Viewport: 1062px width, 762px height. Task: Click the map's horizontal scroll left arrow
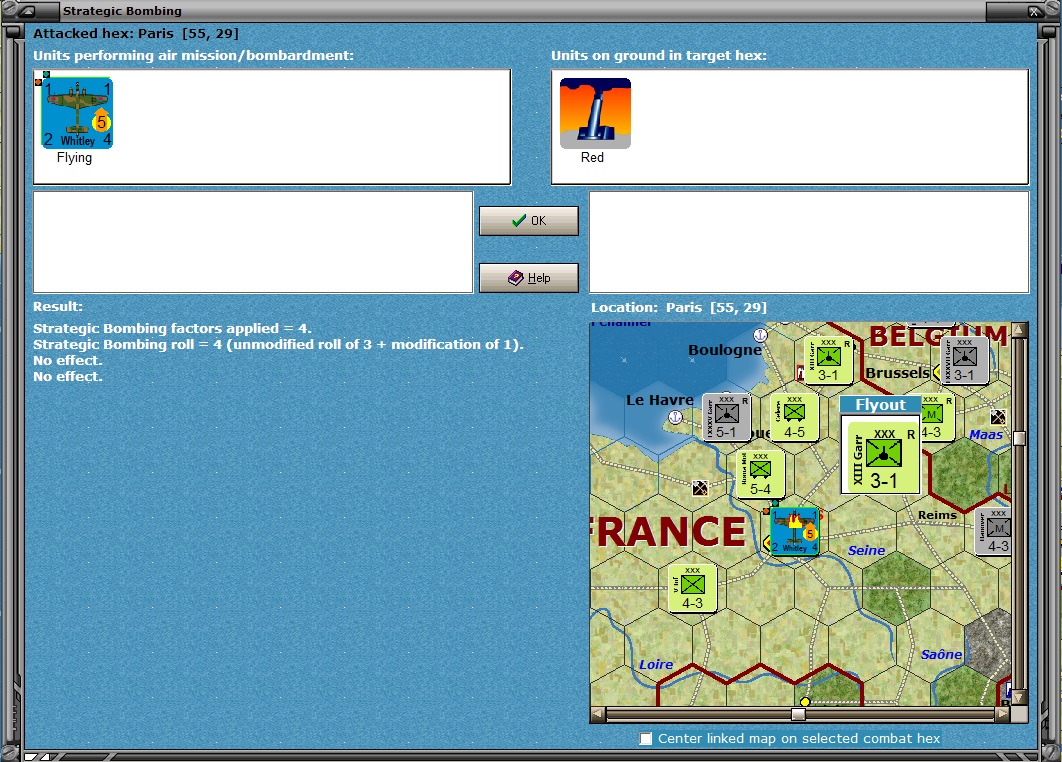point(598,714)
